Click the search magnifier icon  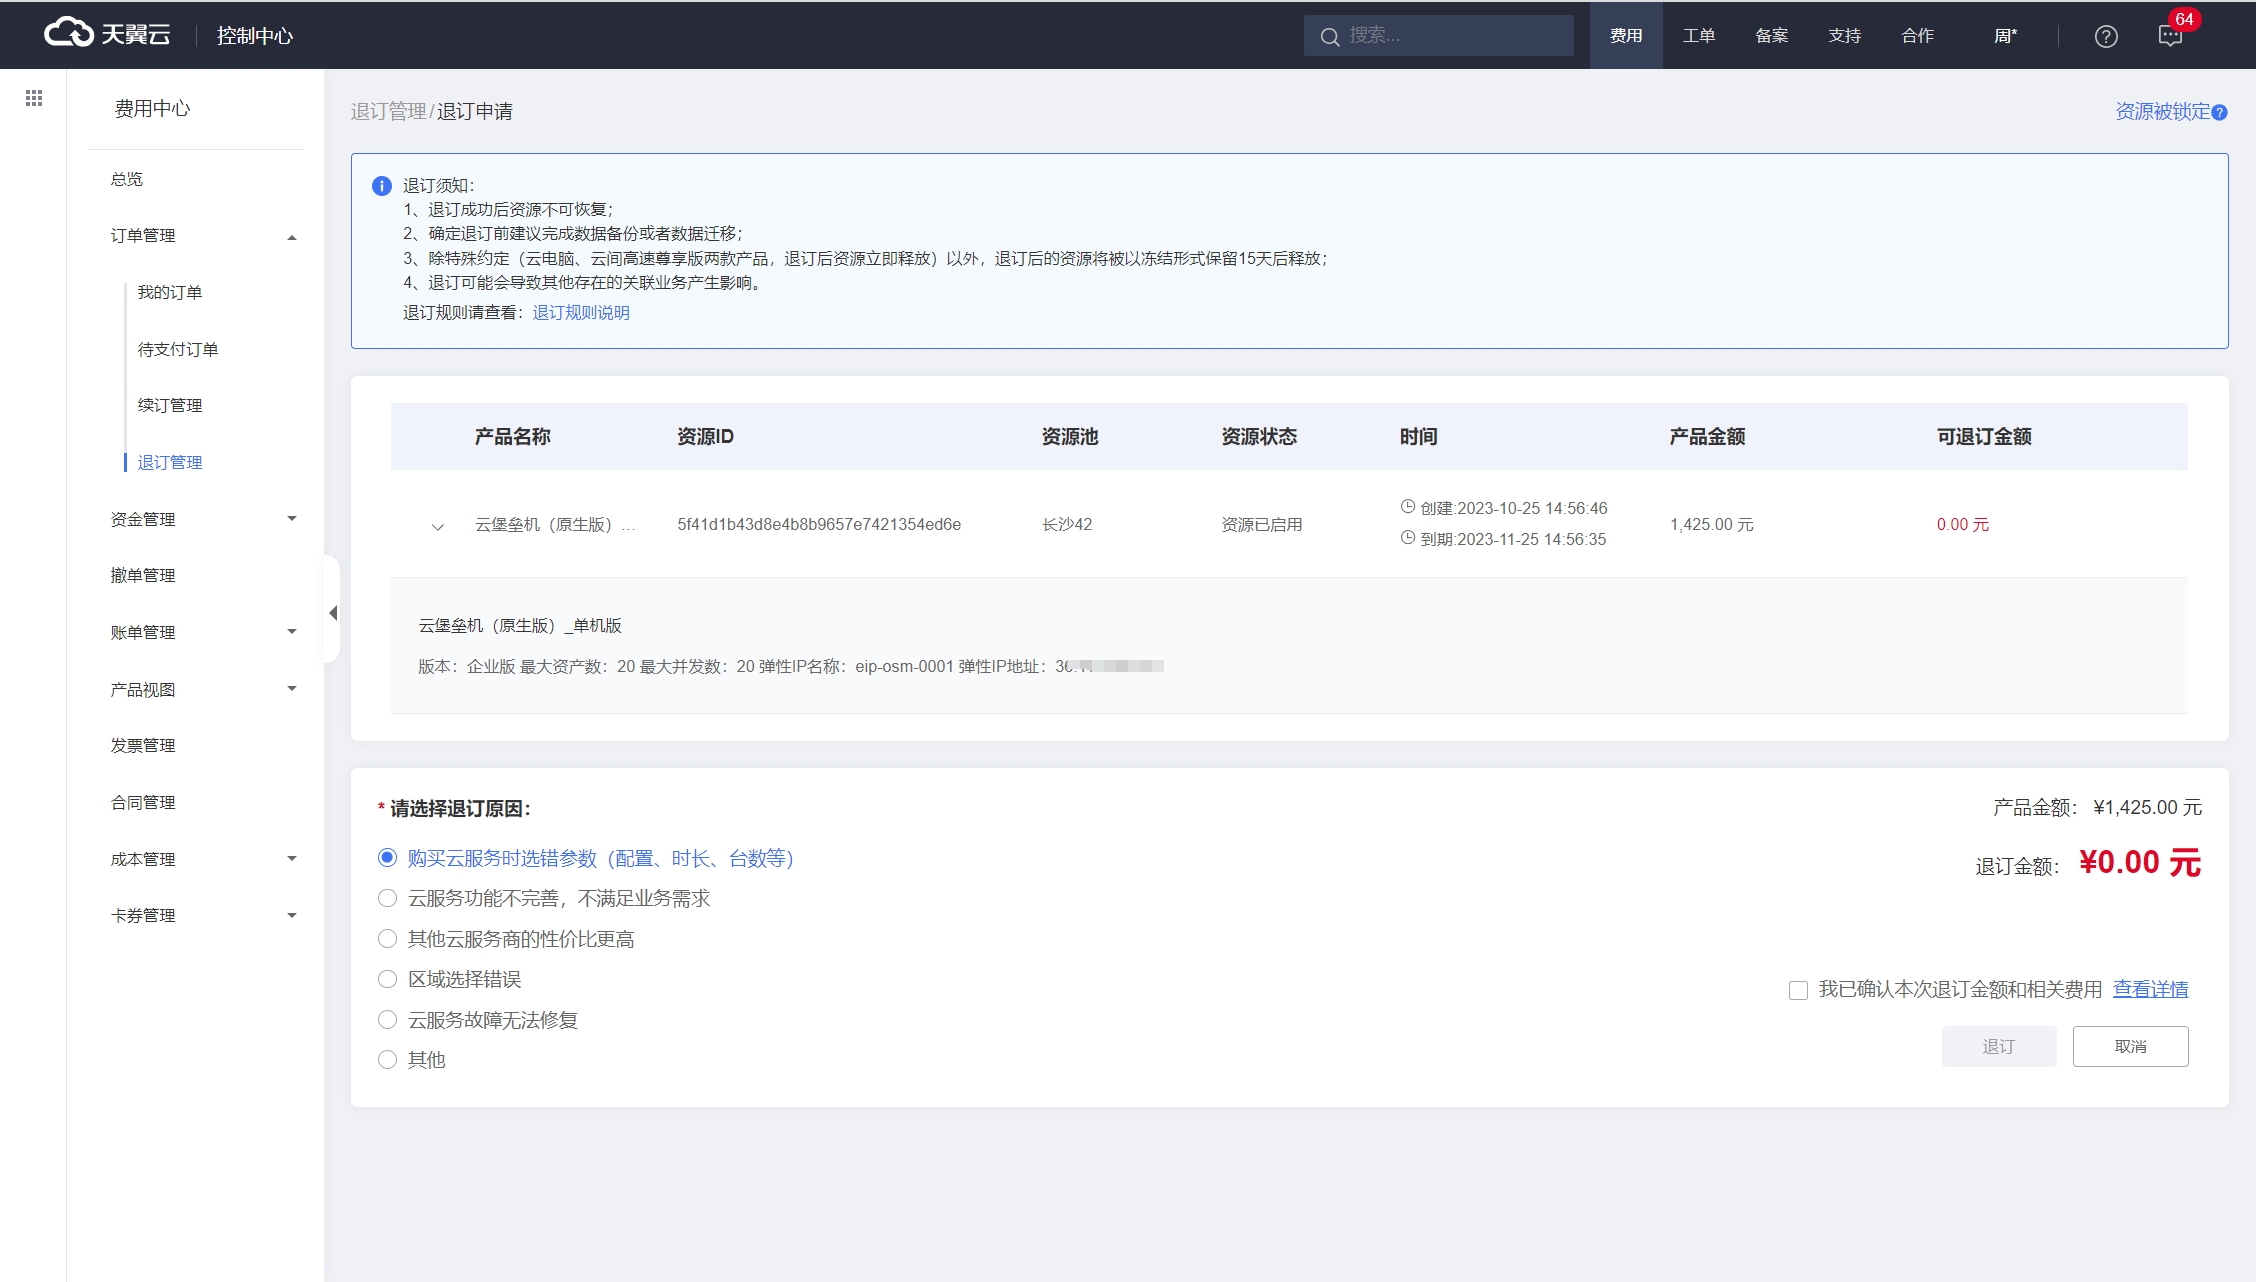coord(1329,37)
